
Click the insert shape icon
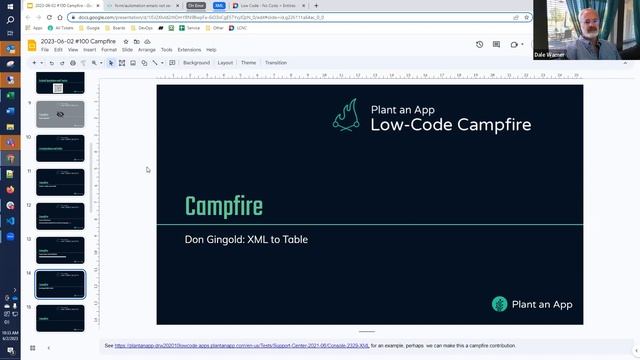coord(144,63)
